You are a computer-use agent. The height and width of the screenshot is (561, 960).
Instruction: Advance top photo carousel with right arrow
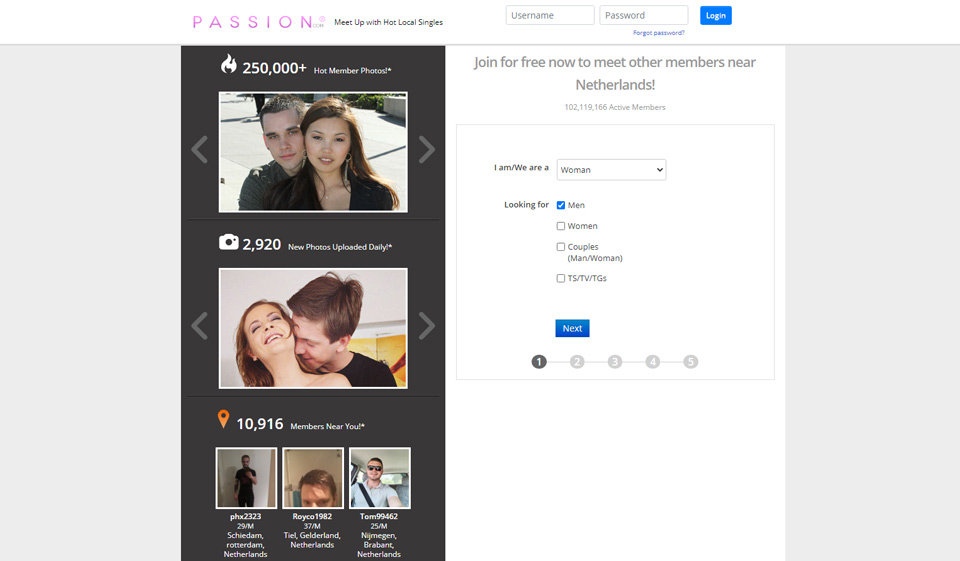coord(427,150)
